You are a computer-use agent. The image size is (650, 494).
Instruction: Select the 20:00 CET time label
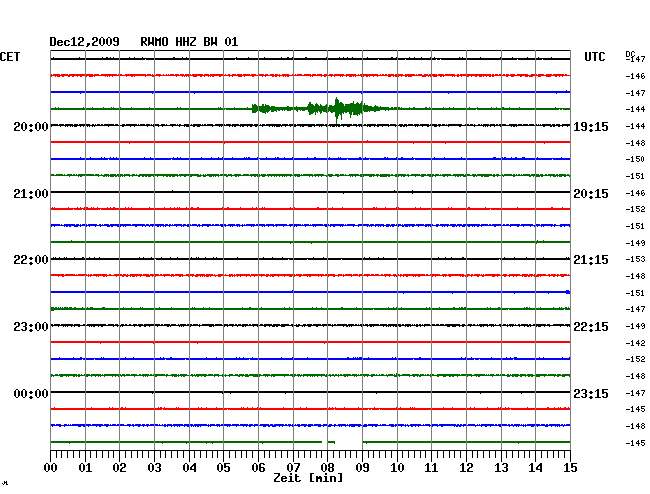click(31, 127)
